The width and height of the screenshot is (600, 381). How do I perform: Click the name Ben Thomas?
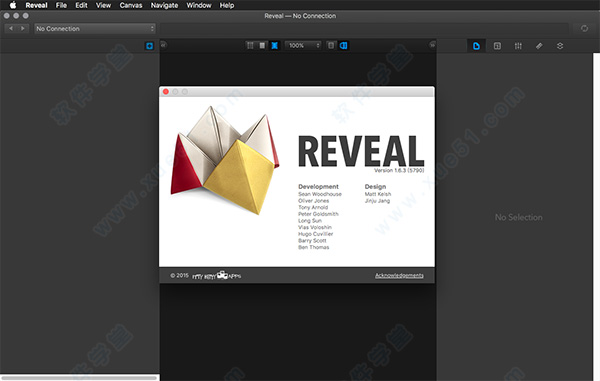pyautogui.click(x=313, y=247)
